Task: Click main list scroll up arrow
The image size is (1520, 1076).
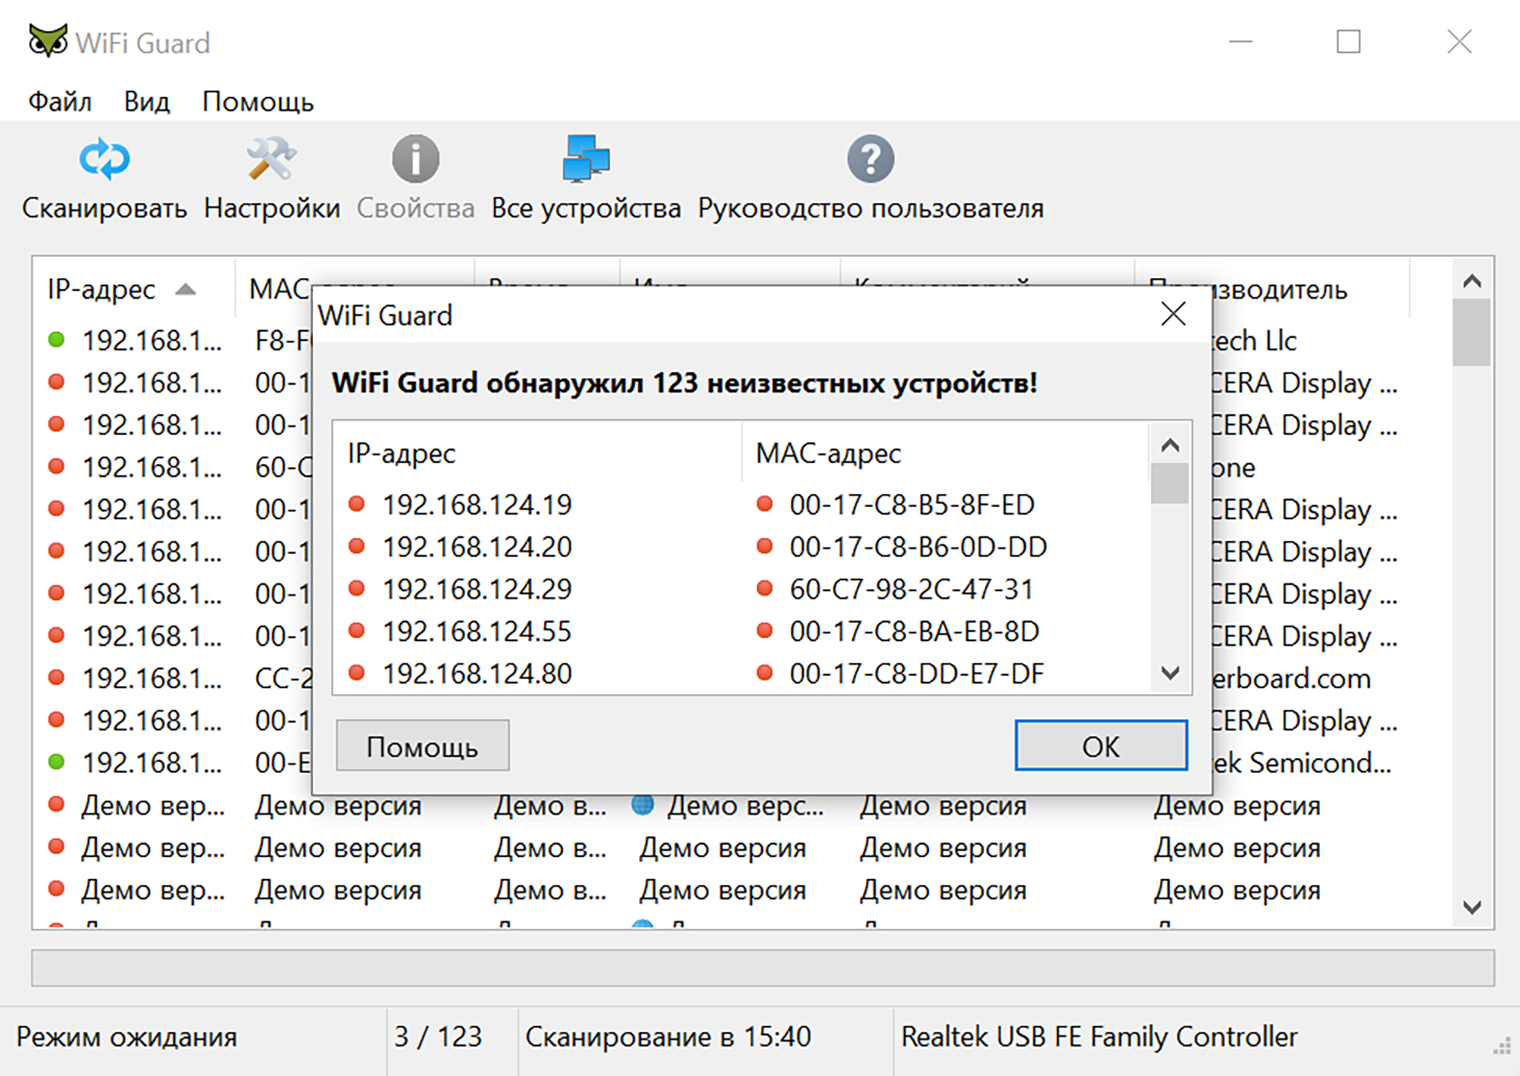Action: [x=1472, y=281]
